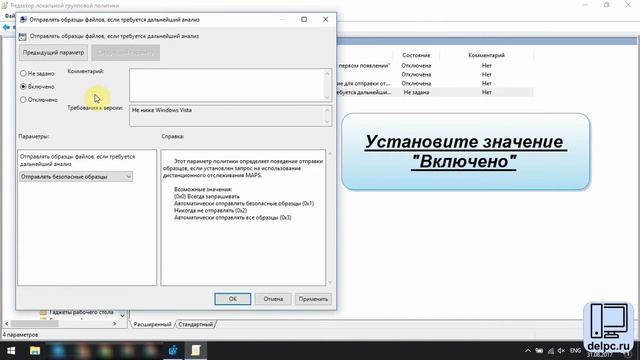The image size is (640, 360).
Task: Click the 'Отмена' button
Action: (x=273, y=299)
